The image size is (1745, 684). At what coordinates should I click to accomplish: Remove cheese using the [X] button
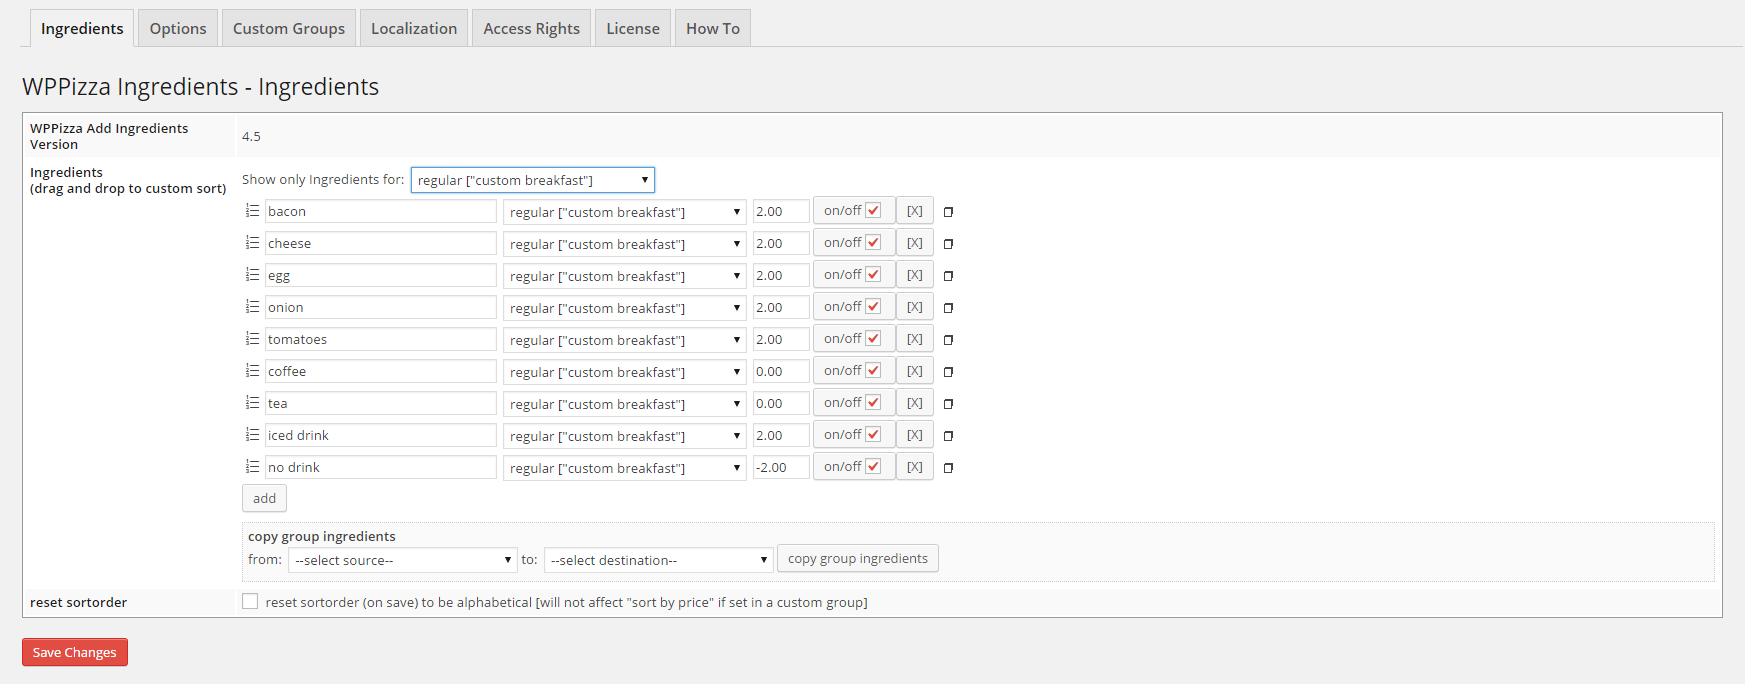pos(915,243)
